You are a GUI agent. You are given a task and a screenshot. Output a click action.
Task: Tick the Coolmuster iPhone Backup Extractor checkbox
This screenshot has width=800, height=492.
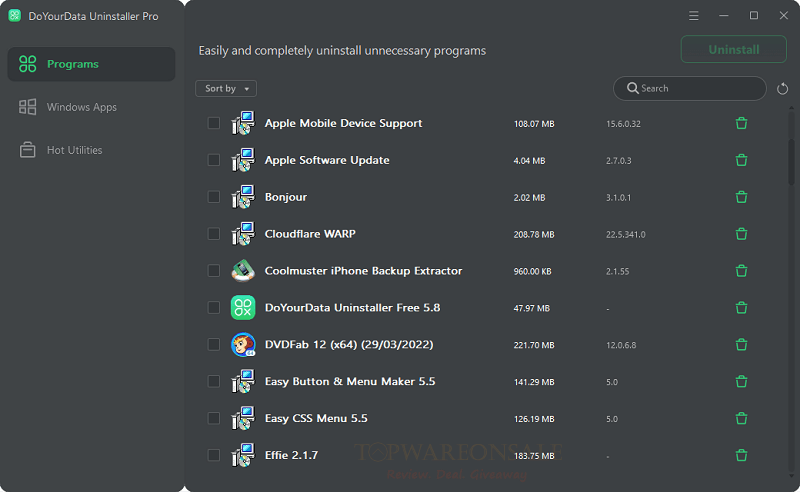pyautogui.click(x=214, y=270)
